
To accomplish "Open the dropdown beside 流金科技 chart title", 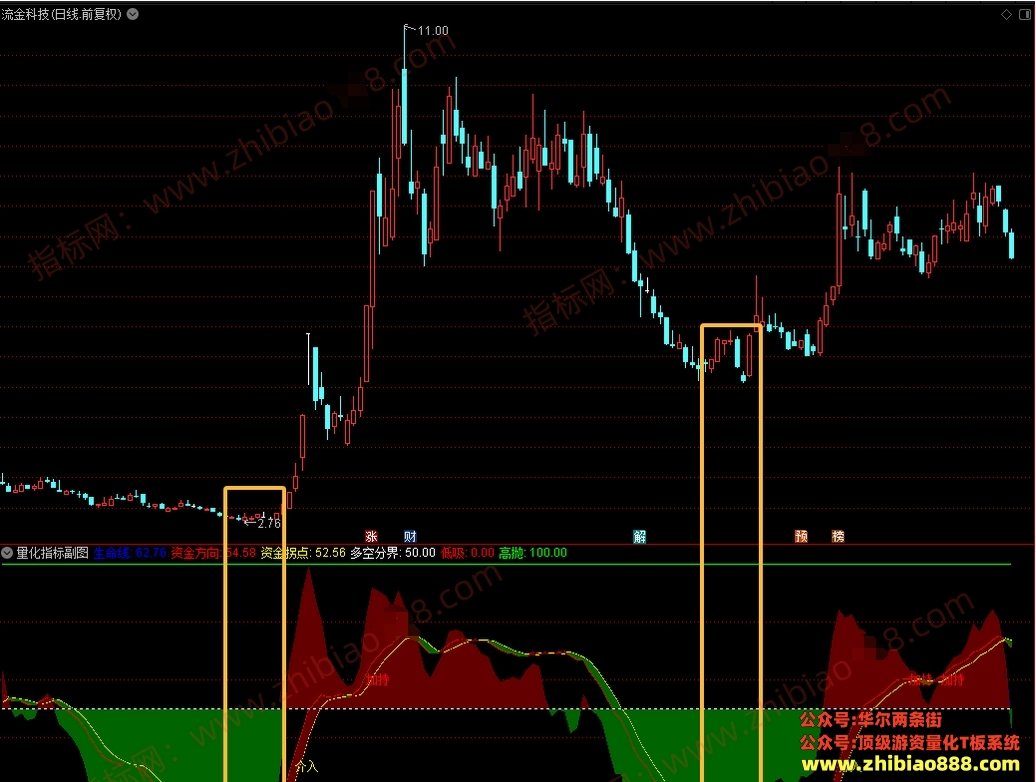I will (133, 14).
